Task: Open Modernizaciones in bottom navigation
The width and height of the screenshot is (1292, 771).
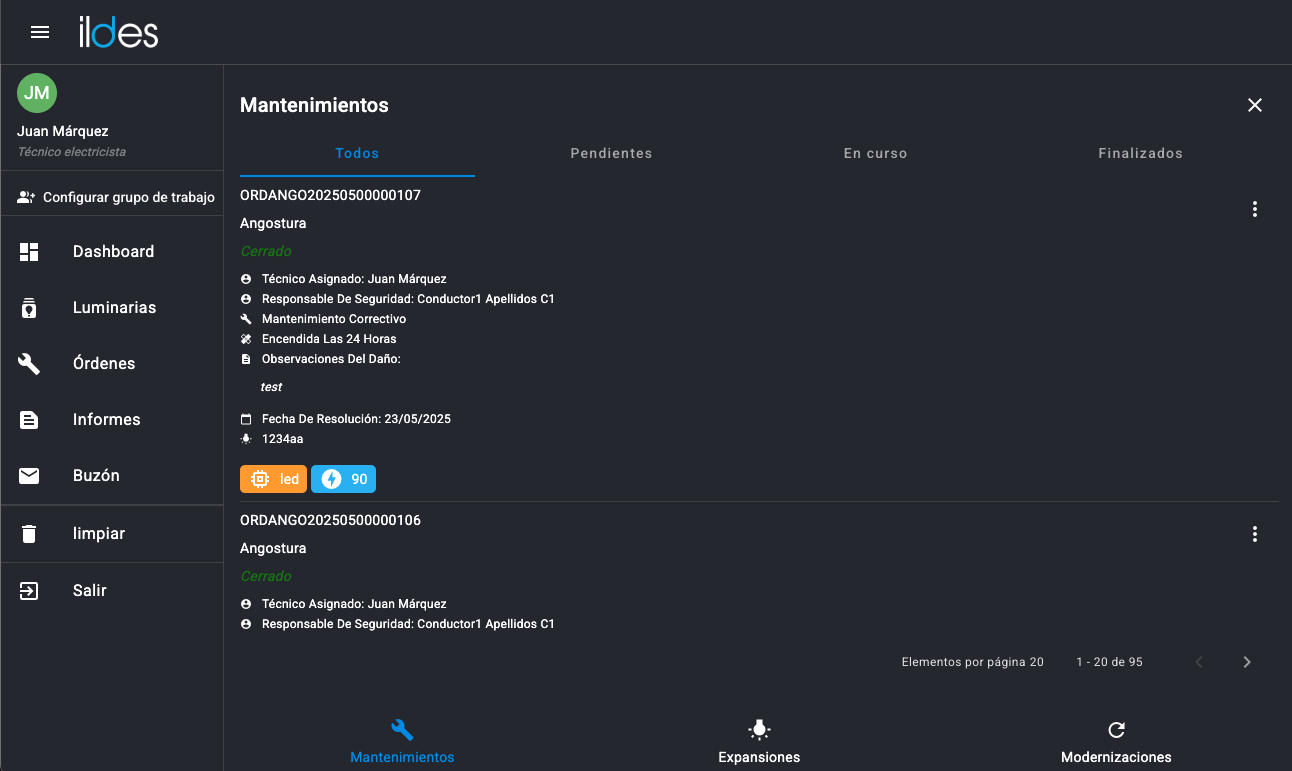Action: pyautogui.click(x=1116, y=741)
